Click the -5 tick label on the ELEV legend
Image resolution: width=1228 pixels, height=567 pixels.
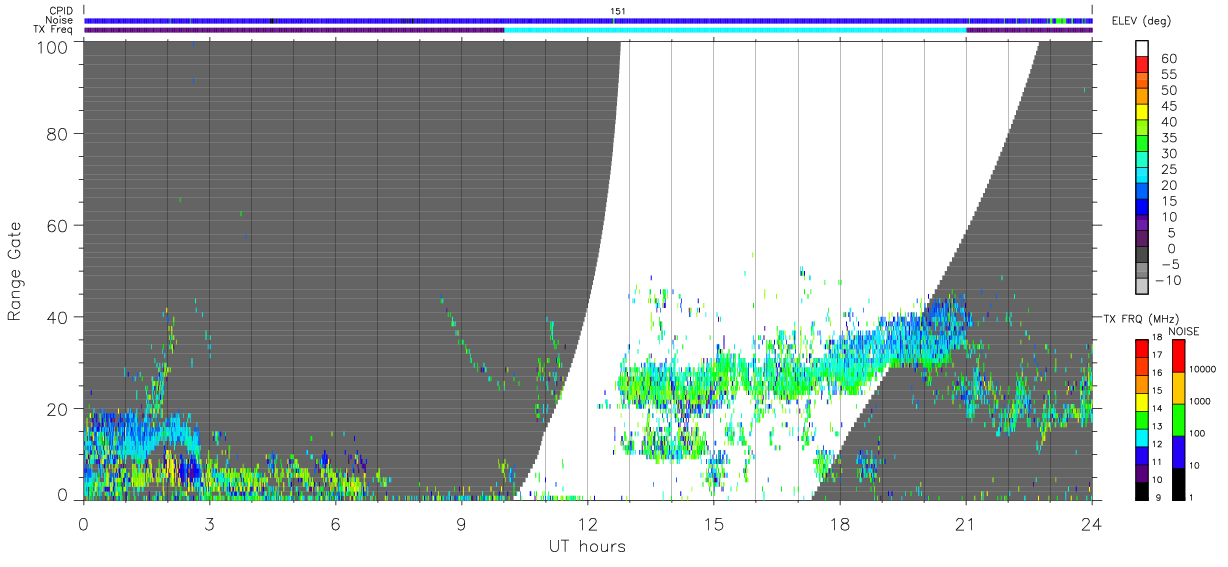tap(1169, 264)
